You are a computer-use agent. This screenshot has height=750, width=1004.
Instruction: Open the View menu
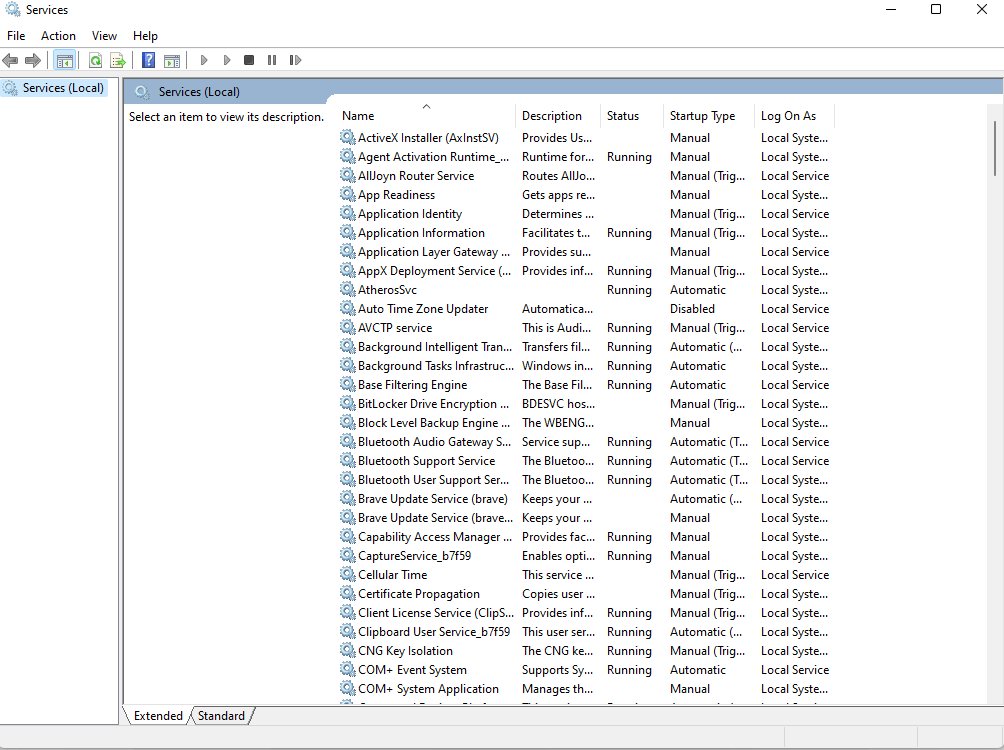[104, 36]
